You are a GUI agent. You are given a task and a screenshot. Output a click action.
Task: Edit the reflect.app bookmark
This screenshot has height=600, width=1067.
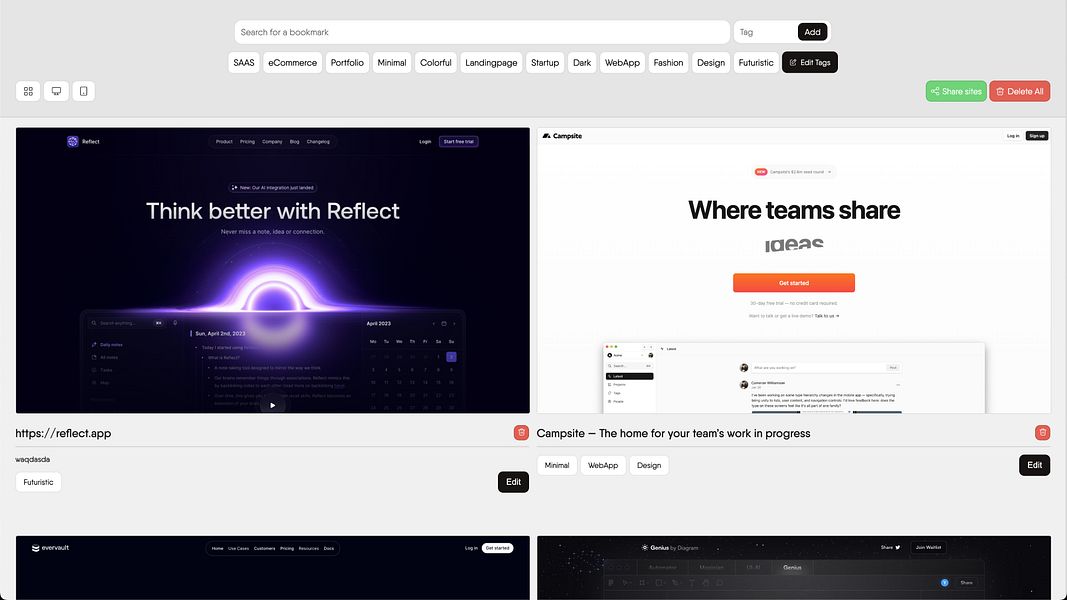point(513,482)
